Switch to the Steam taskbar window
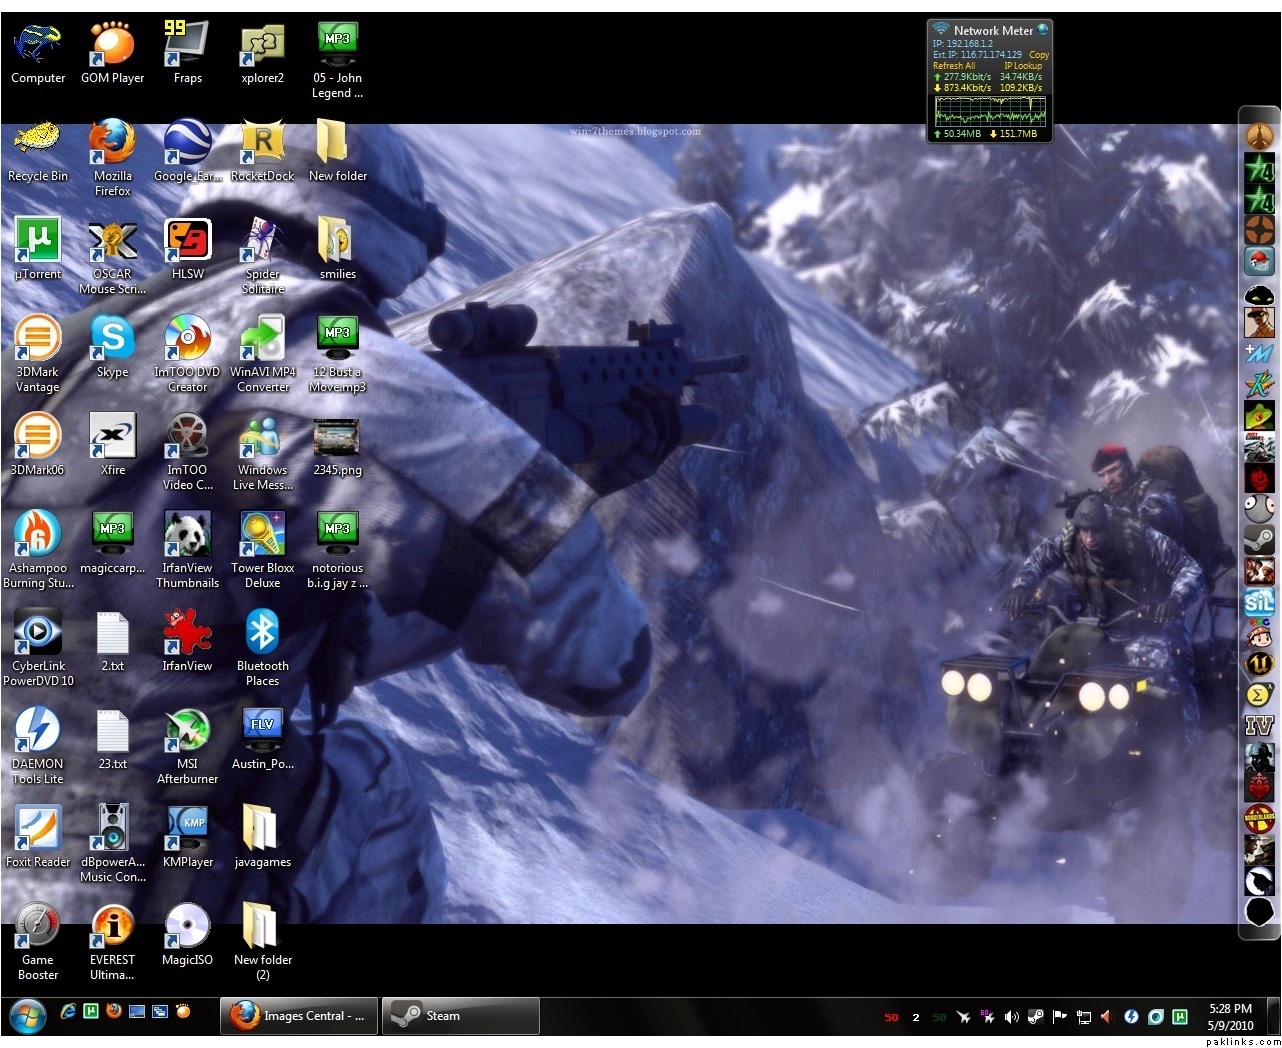The height and width of the screenshot is (1048, 1282). (x=460, y=1016)
